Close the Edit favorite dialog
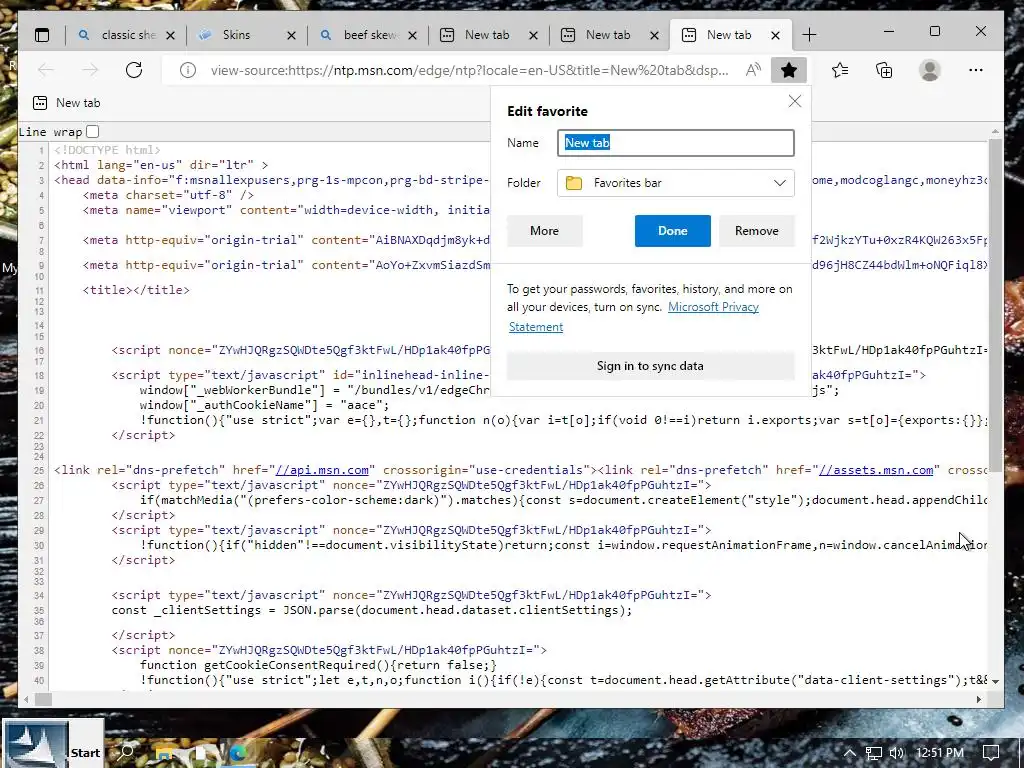This screenshot has width=1024, height=768. point(795,101)
